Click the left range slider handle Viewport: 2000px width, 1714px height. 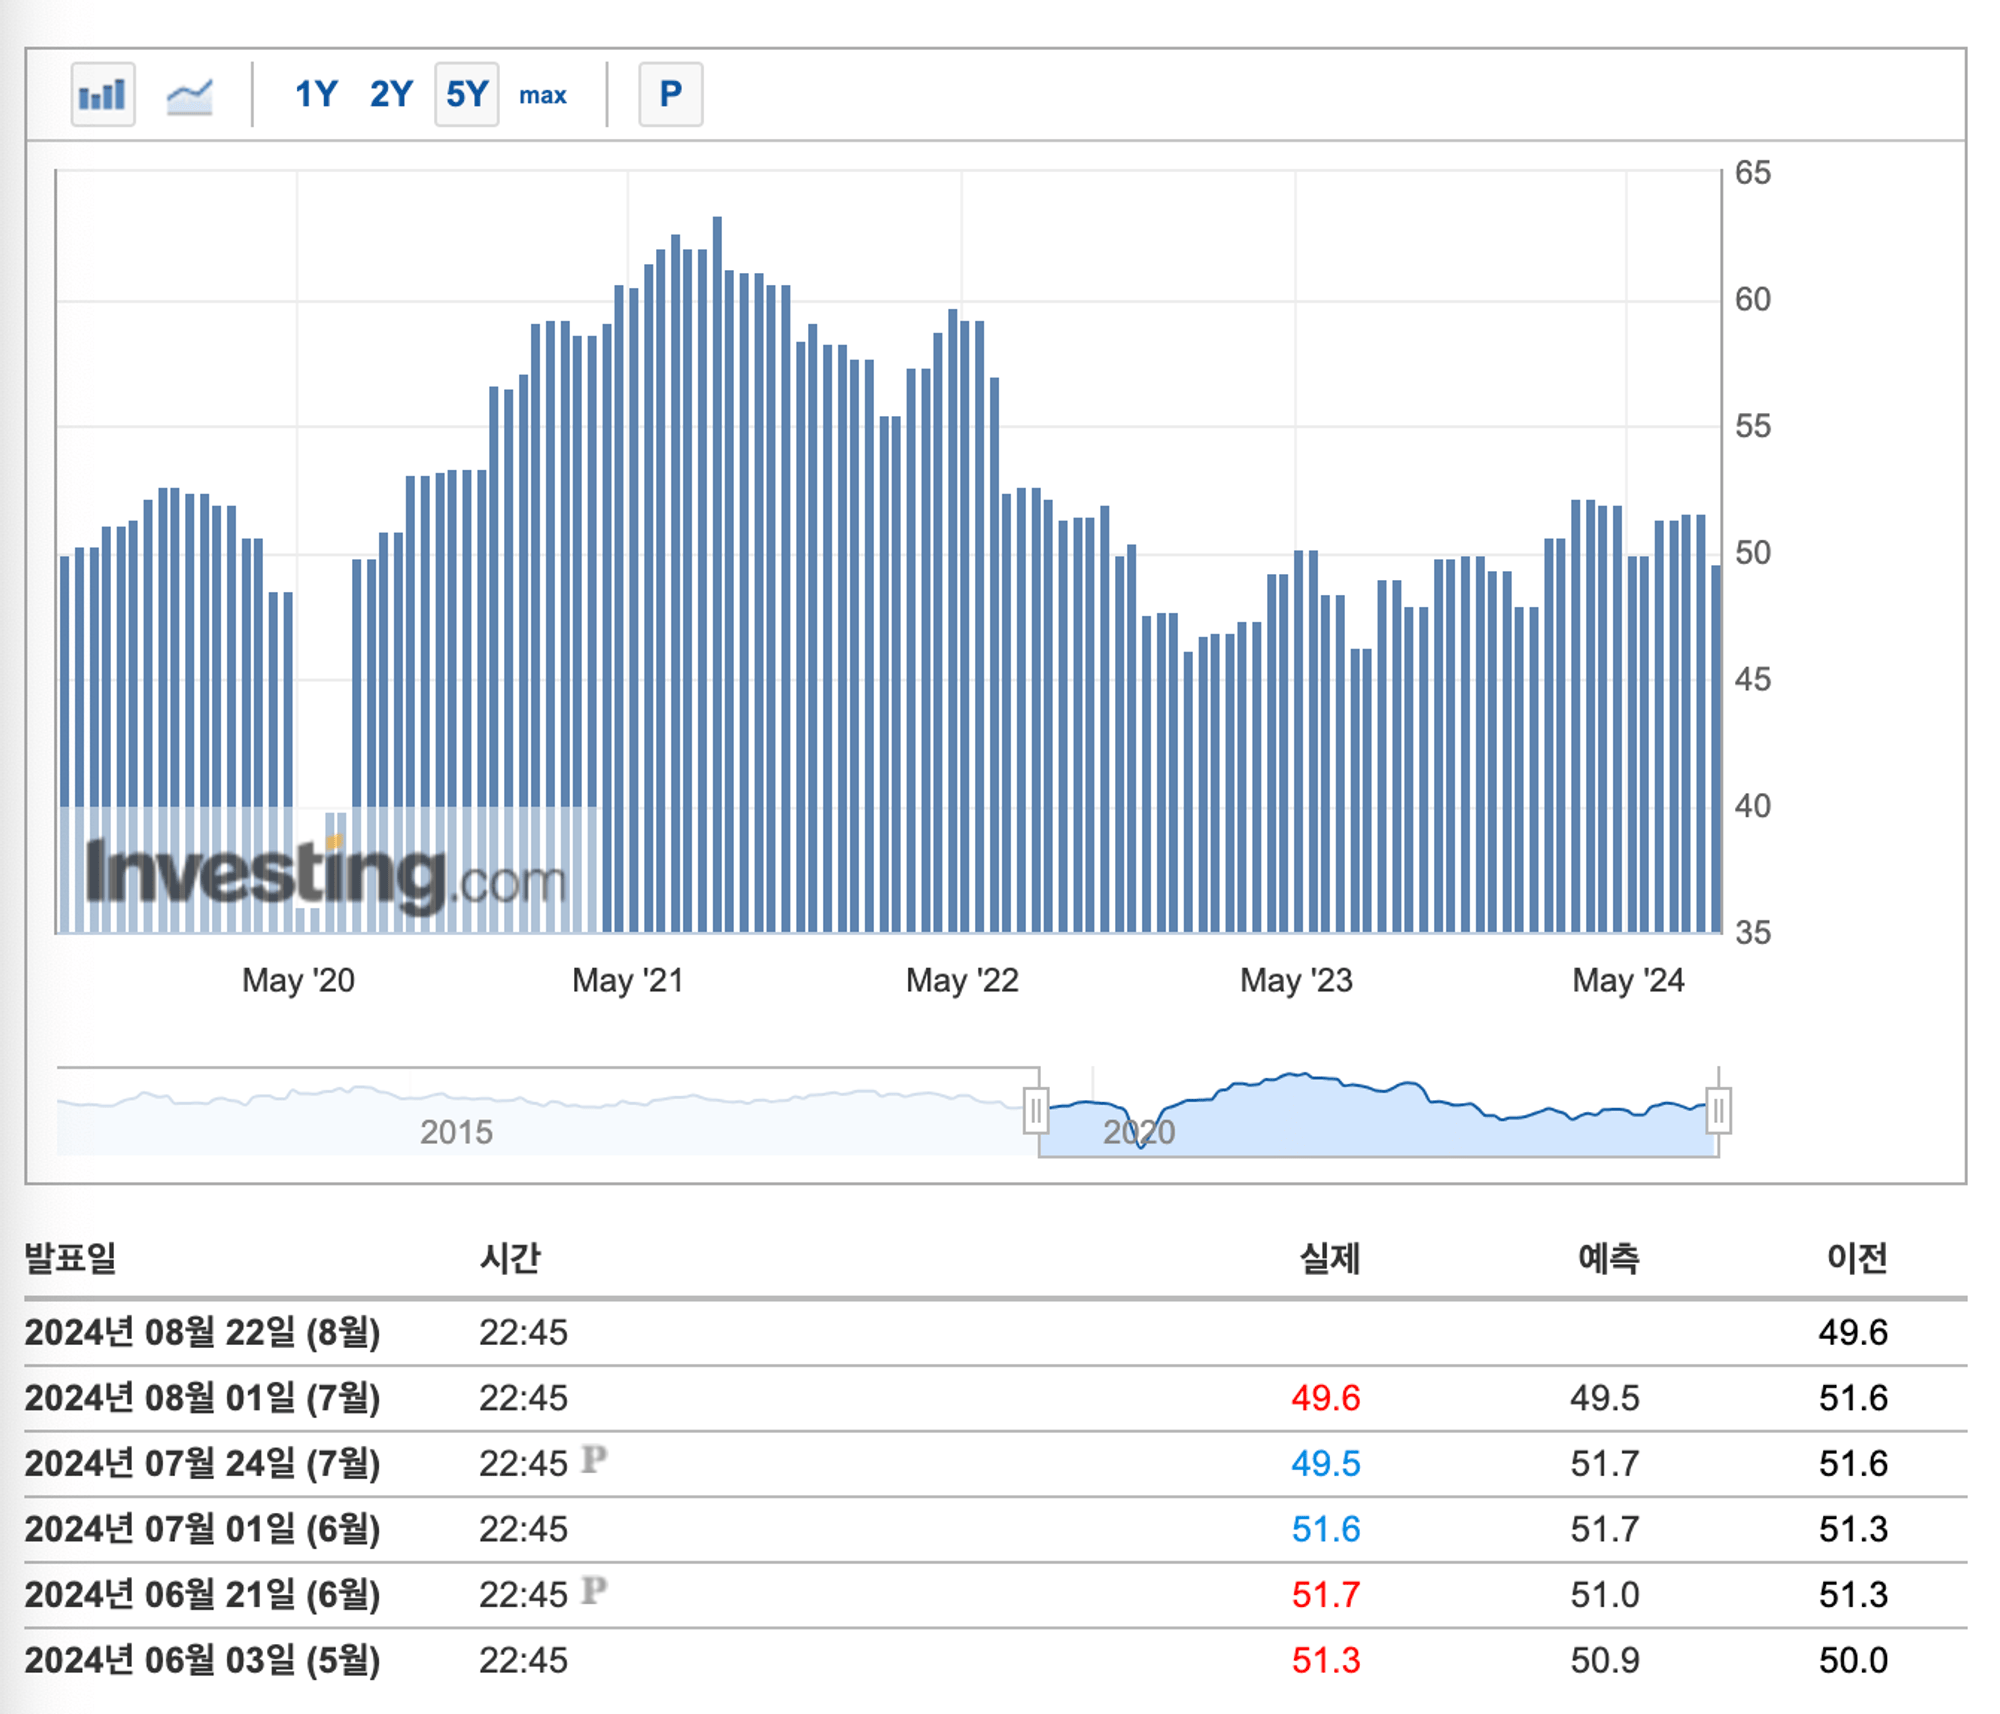tap(1036, 1111)
